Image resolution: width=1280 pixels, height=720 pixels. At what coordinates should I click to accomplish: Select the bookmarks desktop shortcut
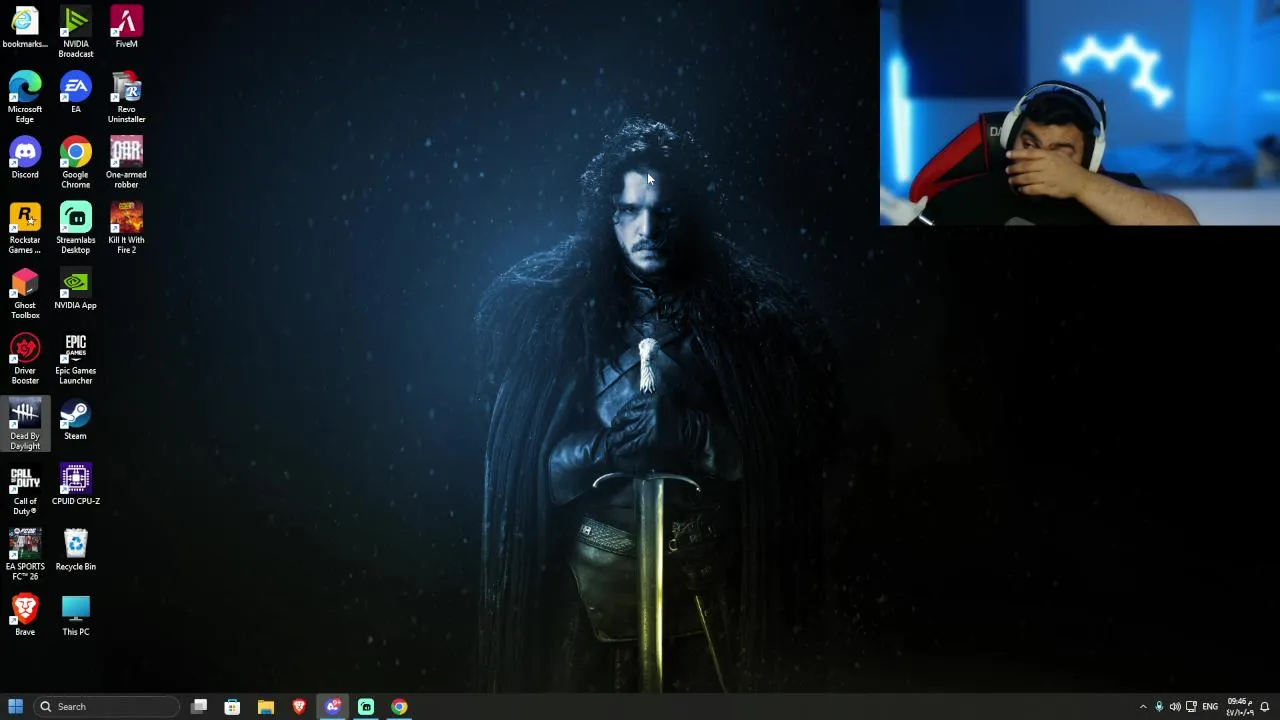coord(25,28)
